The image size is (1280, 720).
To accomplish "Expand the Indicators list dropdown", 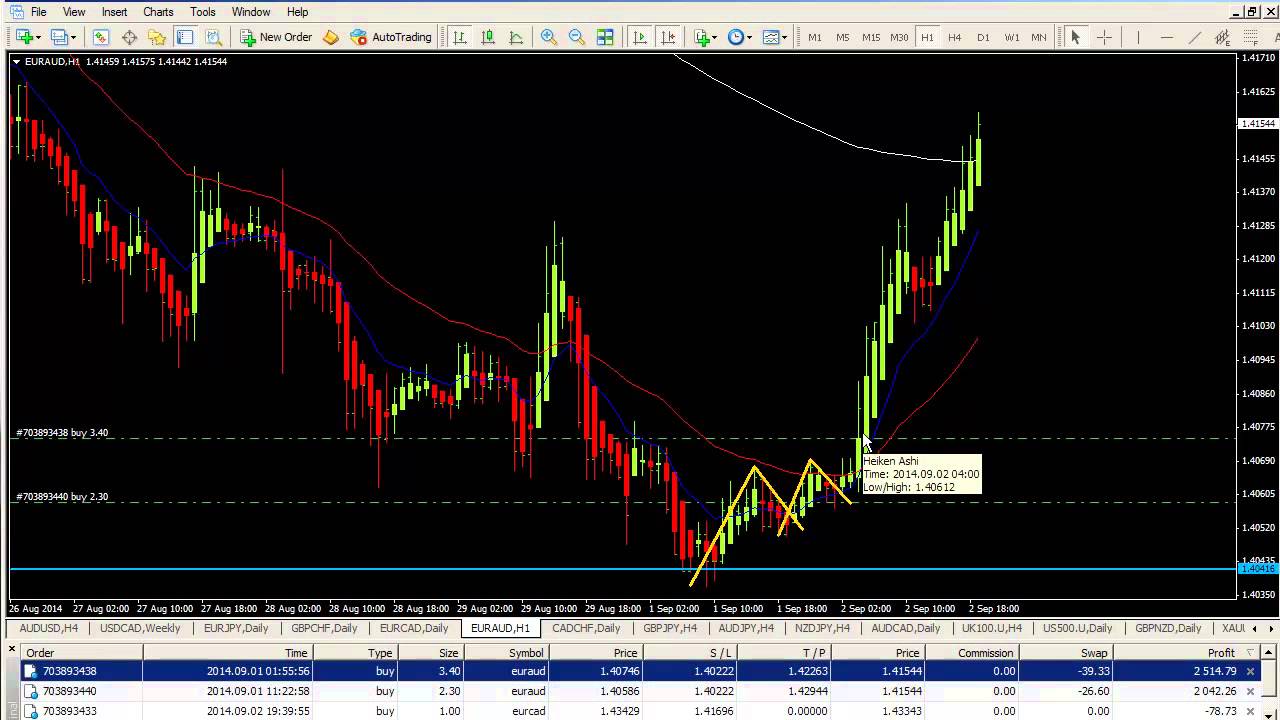I will [x=714, y=37].
